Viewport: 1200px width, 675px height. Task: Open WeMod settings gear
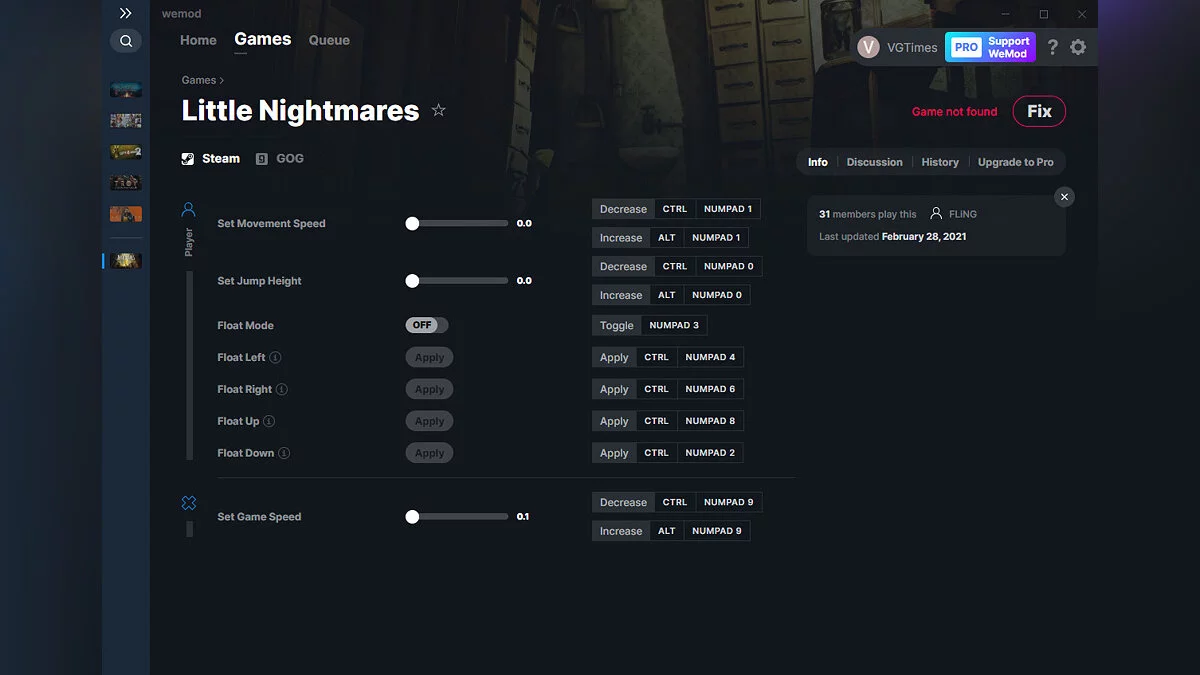coord(1078,47)
